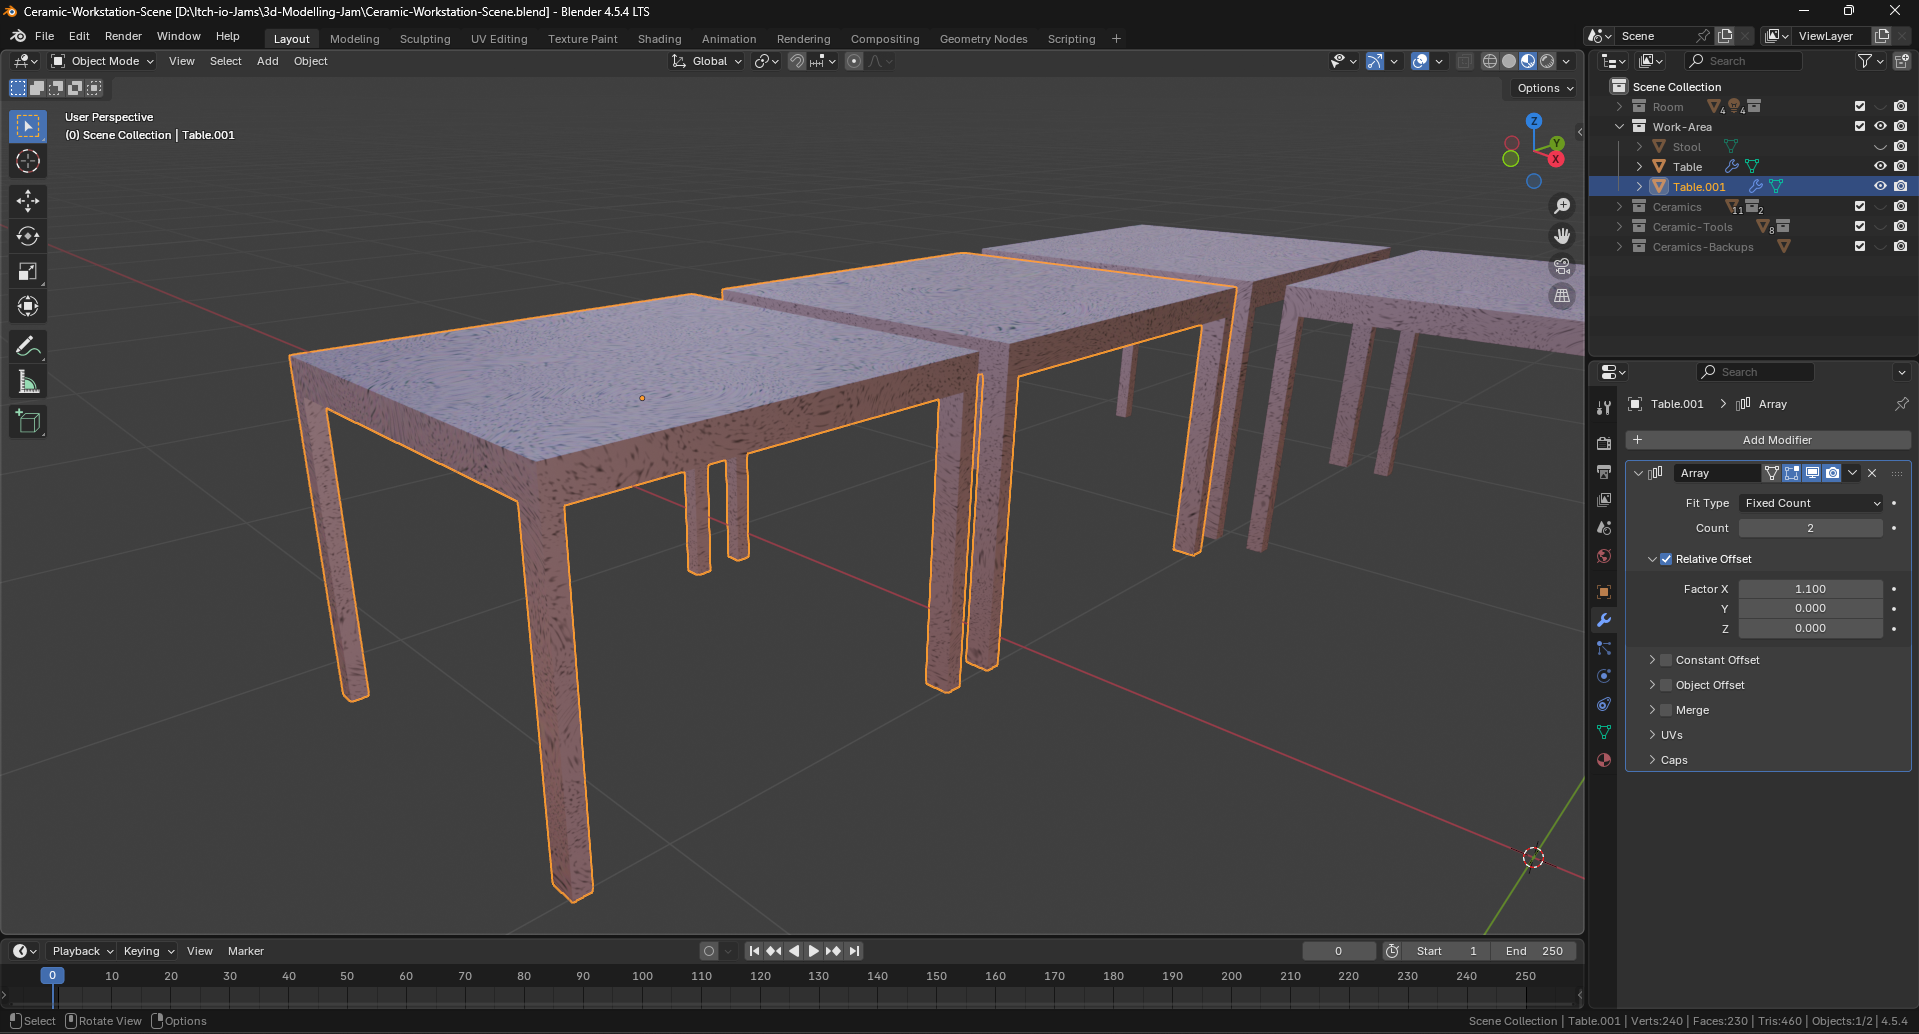Choose the Annotate tool
The width and height of the screenshot is (1919, 1034).
coord(28,347)
